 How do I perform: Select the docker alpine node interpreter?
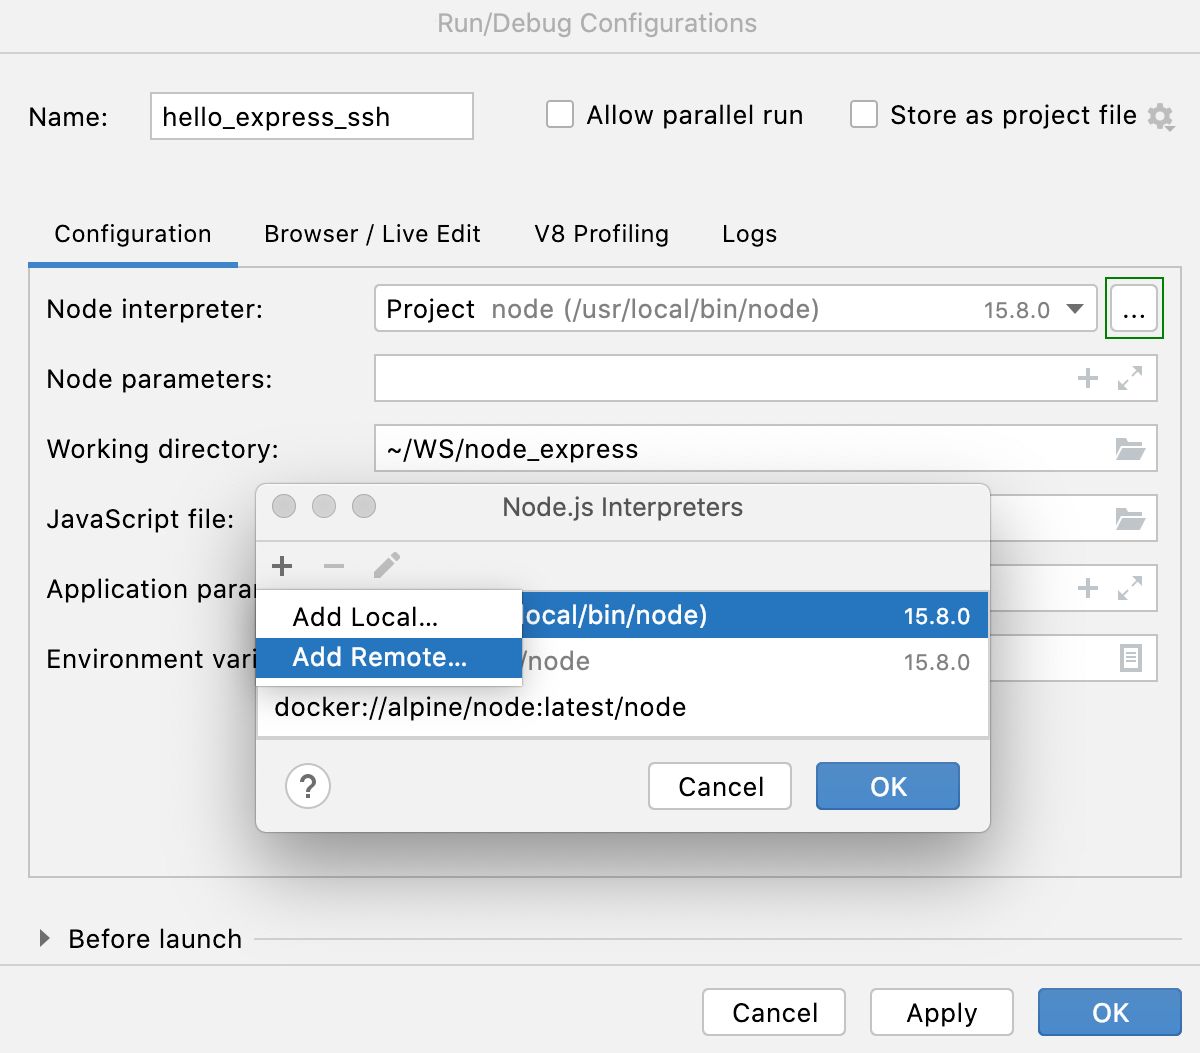pyautogui.click(x=478, y=707)
